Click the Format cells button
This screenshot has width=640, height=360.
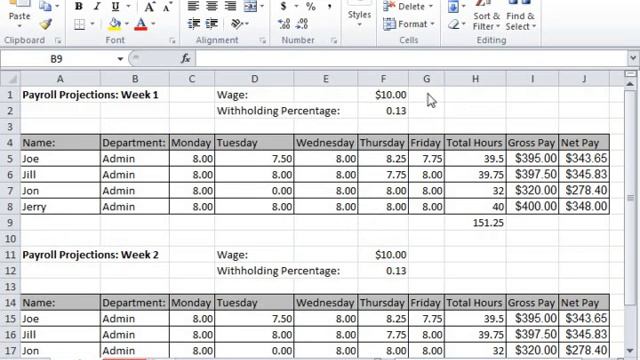(x=409, y=24)
